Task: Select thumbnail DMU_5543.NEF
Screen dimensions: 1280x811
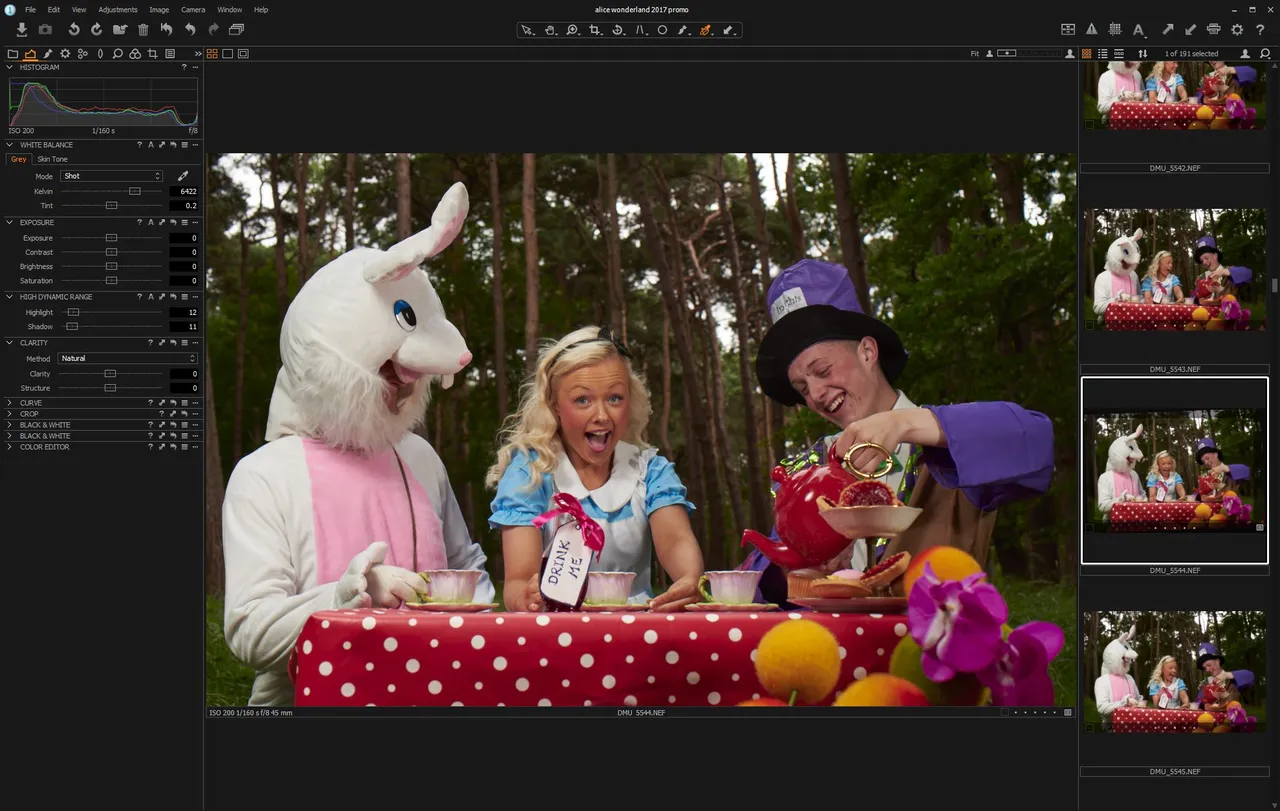Action: pyautogui.click(x=1175, y=270)
